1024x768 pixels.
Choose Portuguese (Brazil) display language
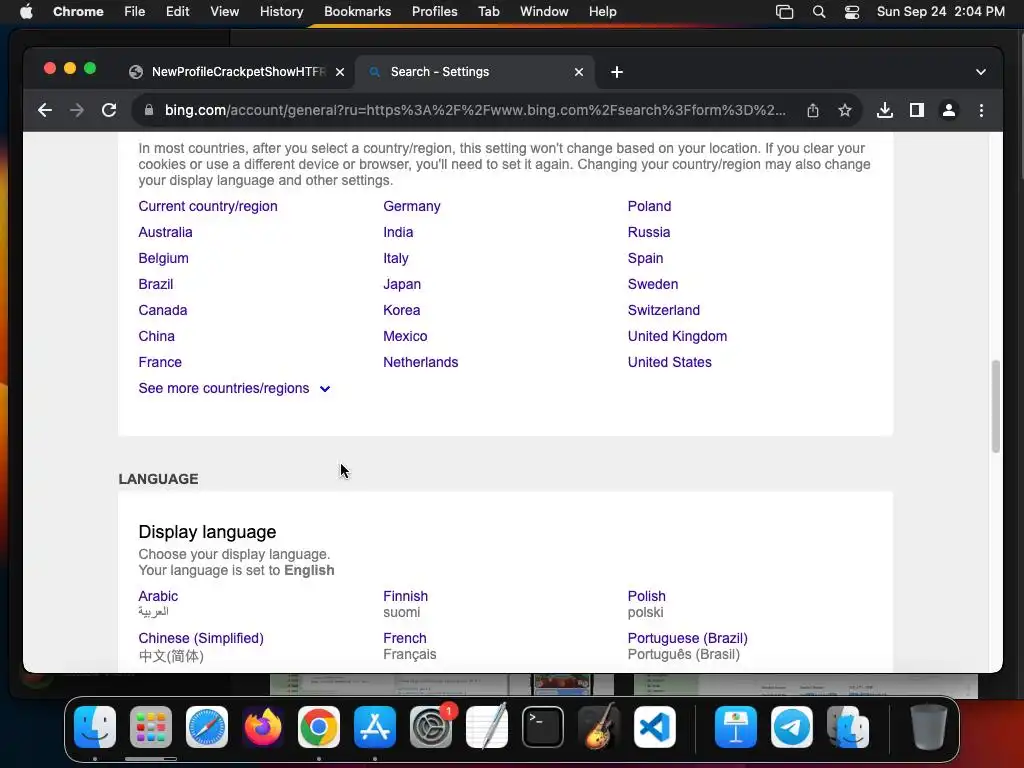688,638
